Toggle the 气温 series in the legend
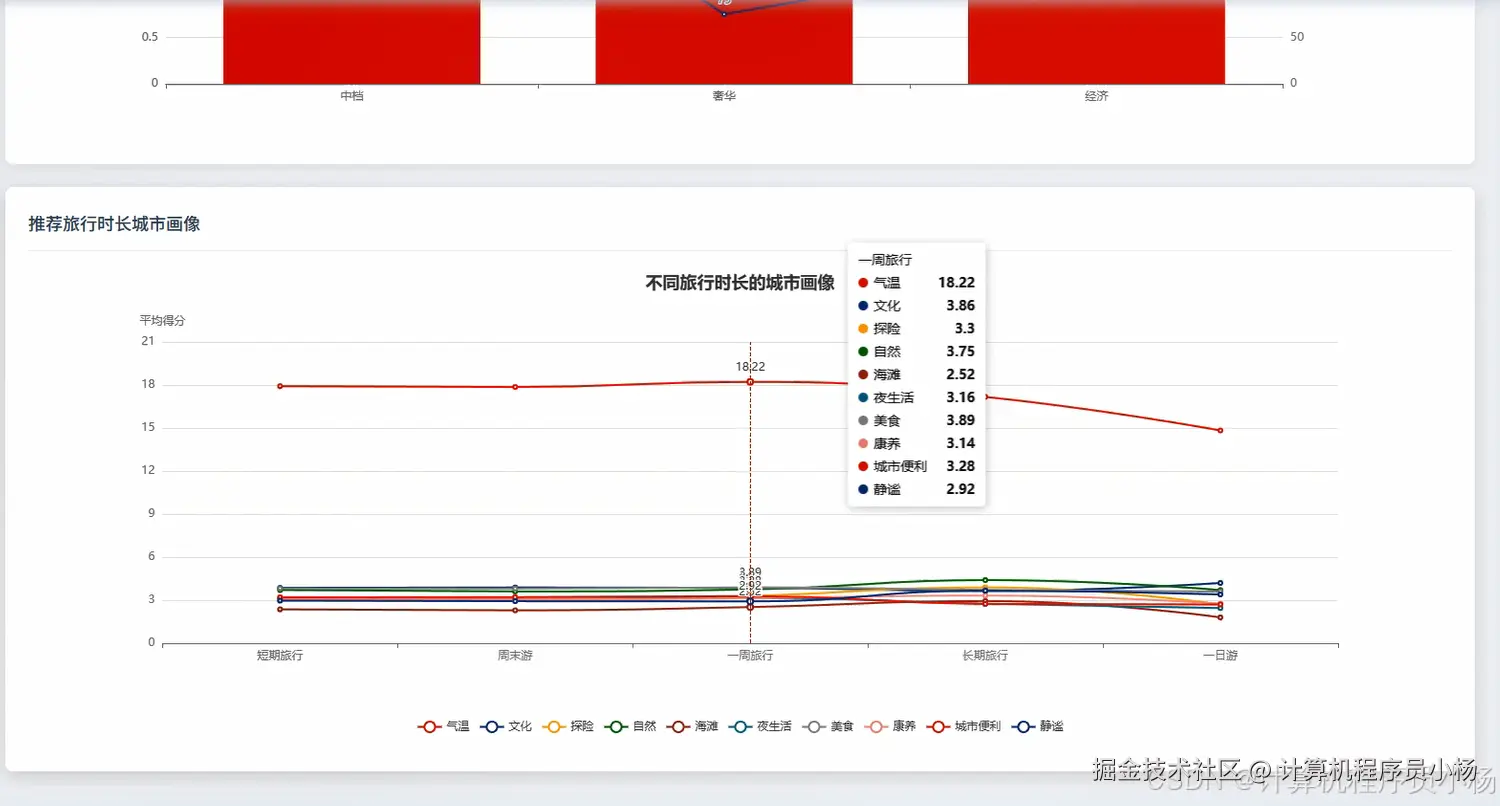This screenshot has width=1500, height=806. click(x=443, y=726)
